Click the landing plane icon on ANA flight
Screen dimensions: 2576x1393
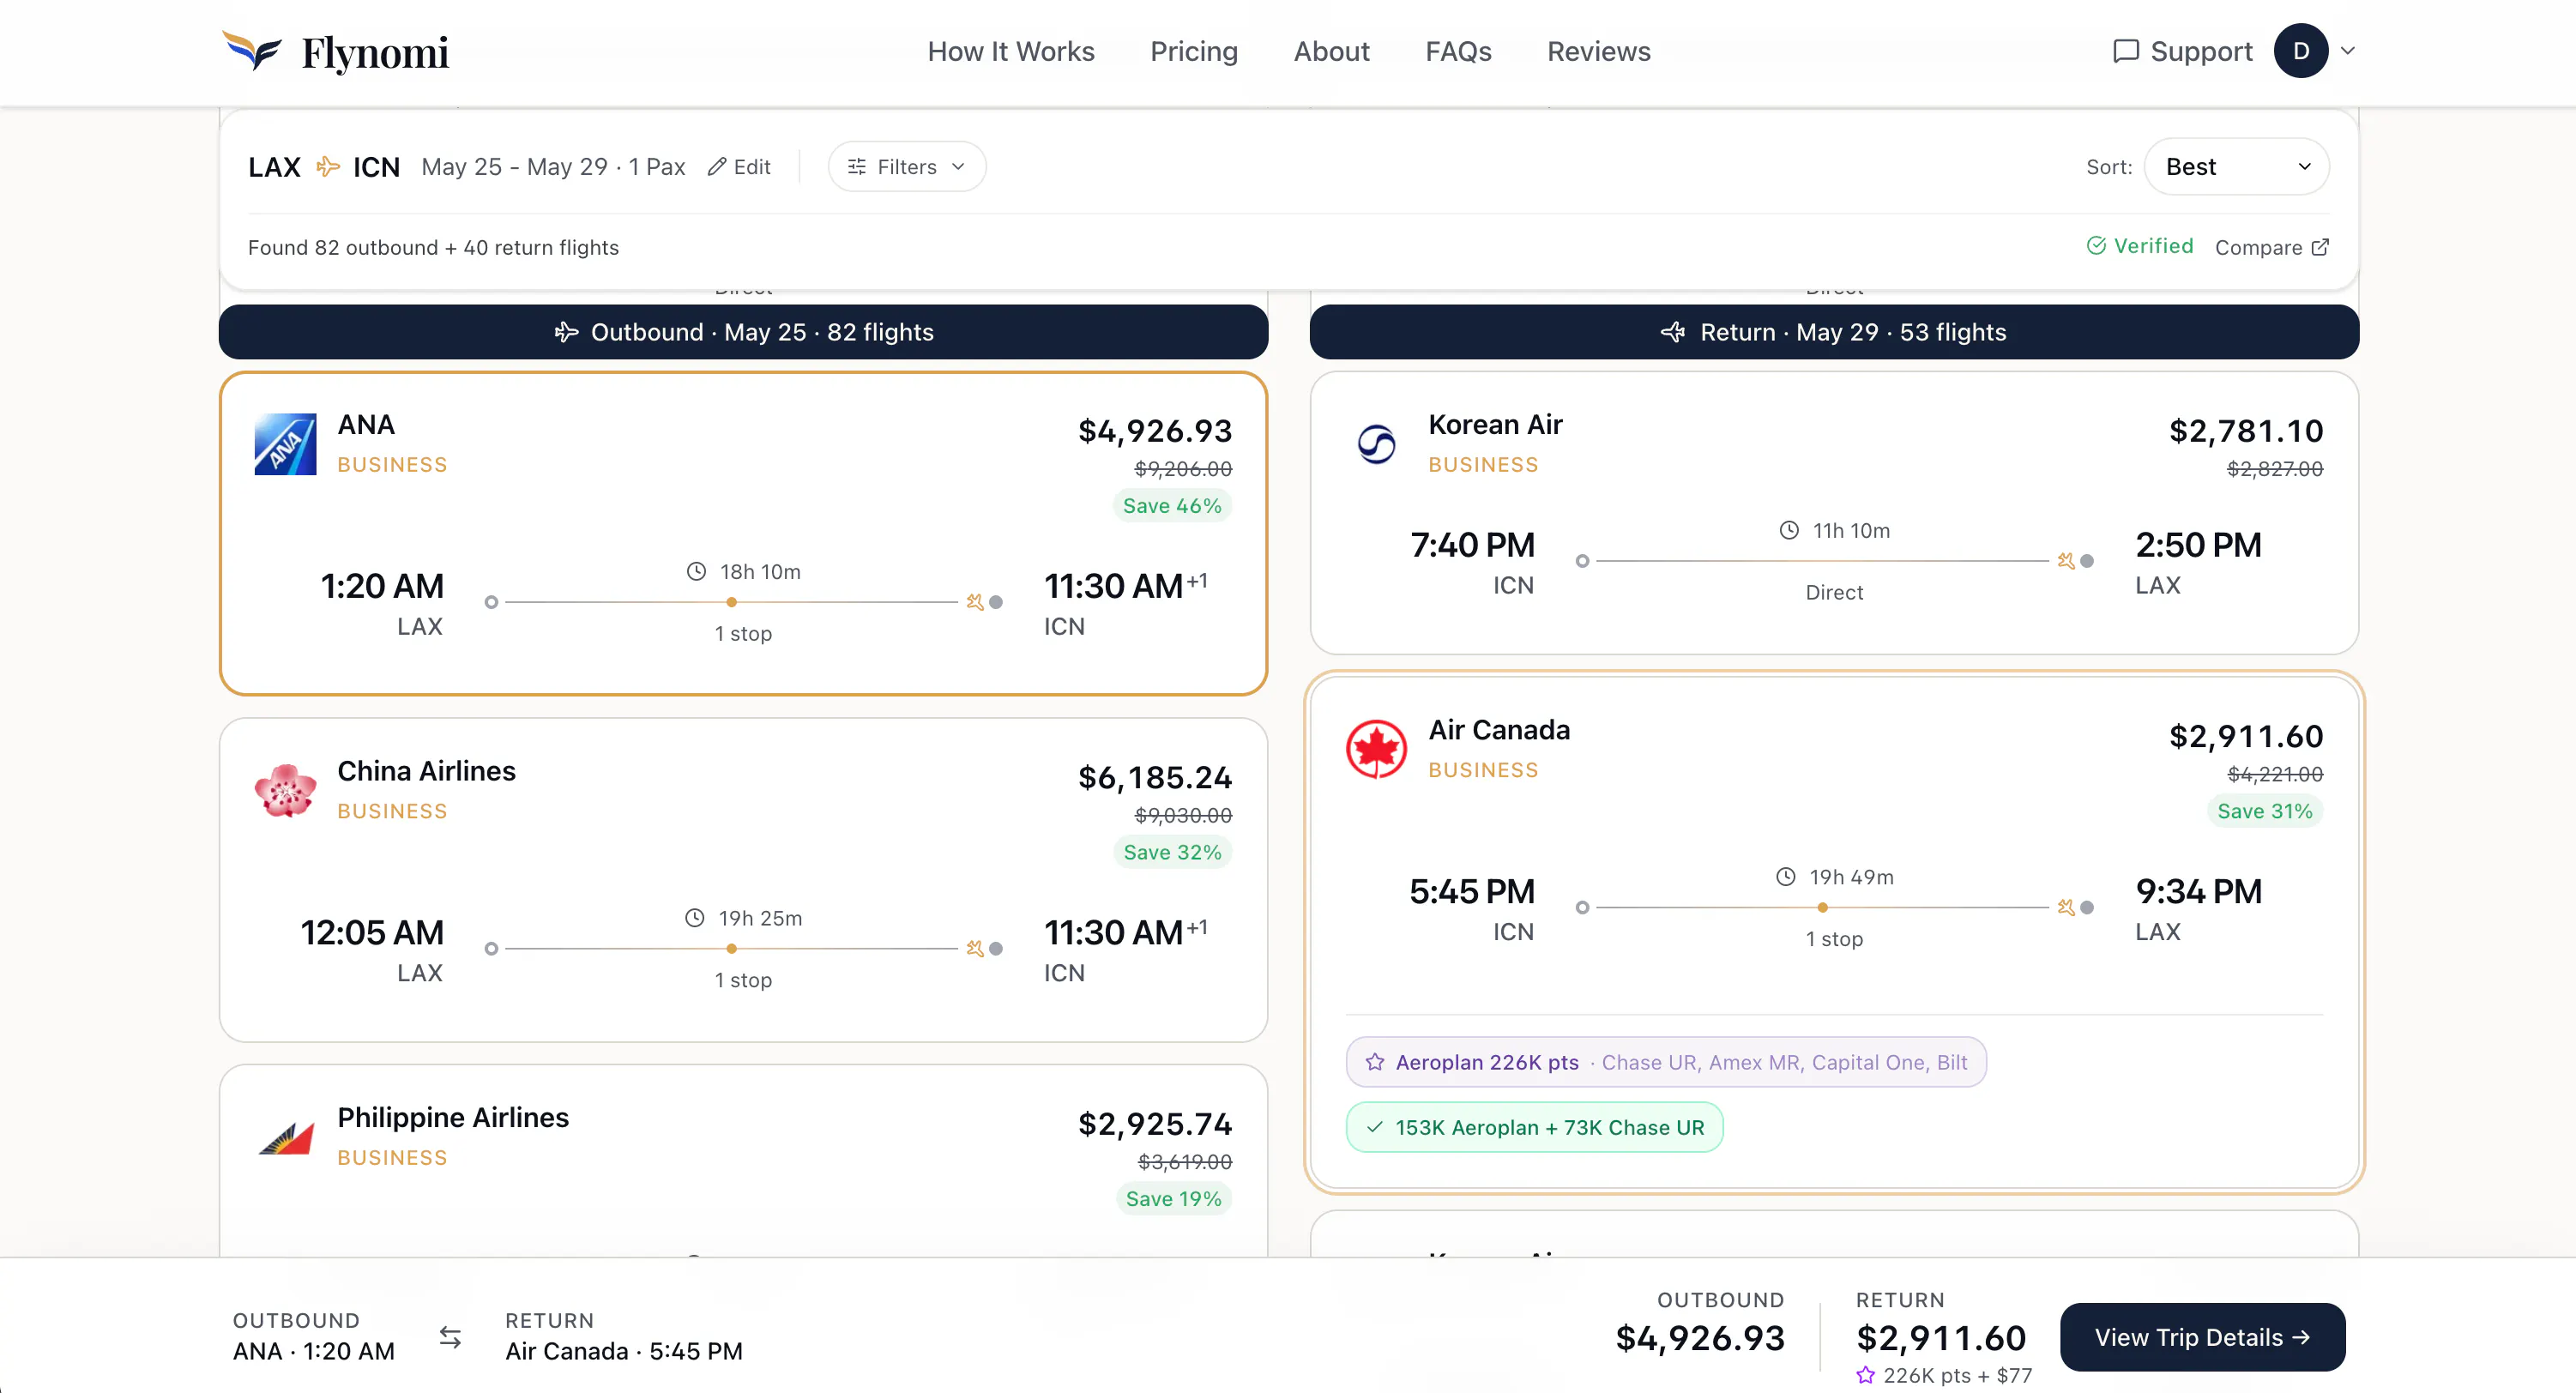975,602
